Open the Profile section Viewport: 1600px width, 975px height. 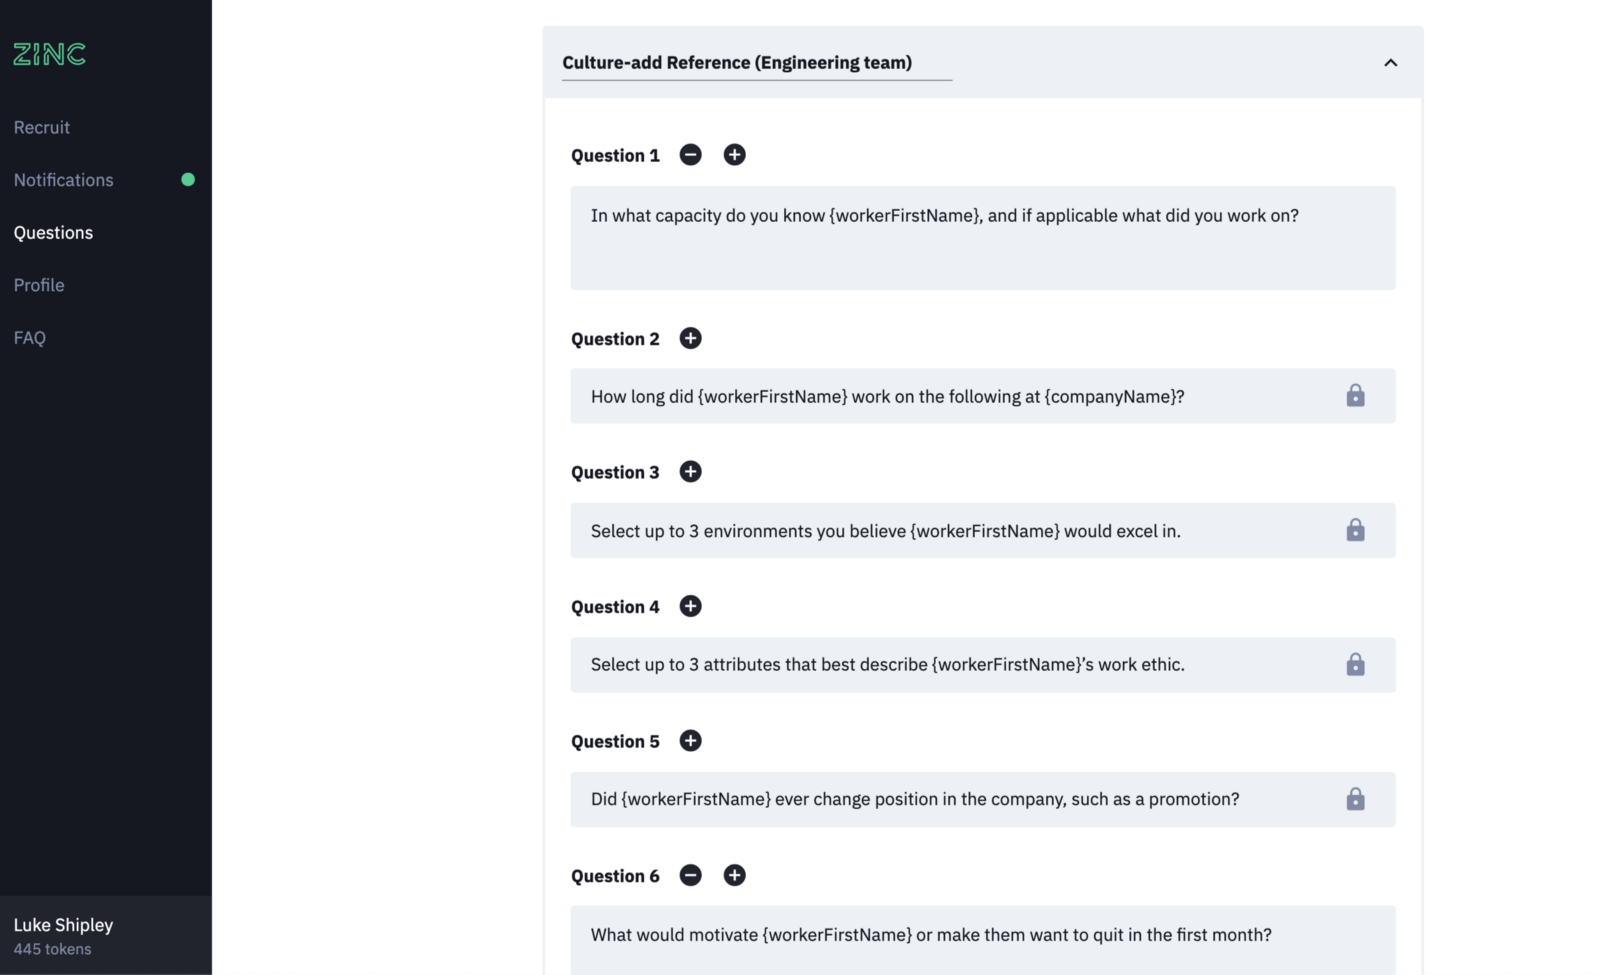point(39,285)
